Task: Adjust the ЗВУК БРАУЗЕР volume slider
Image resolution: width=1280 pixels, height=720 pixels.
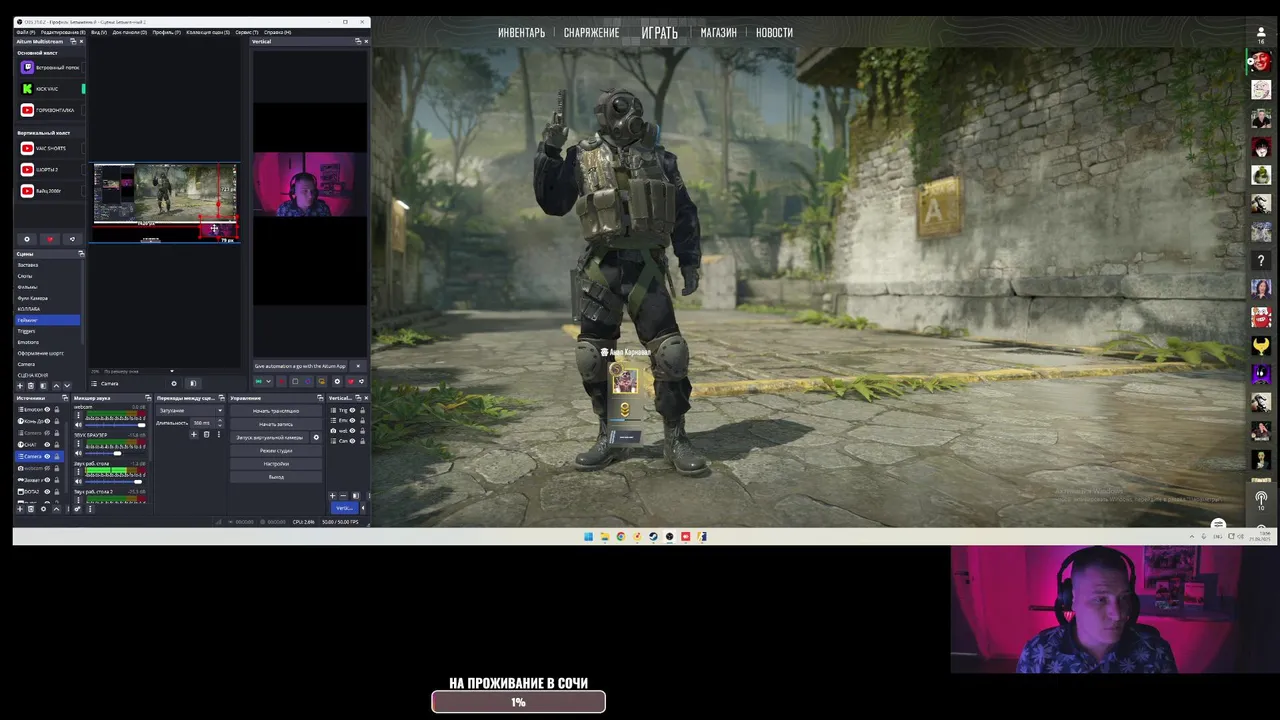Action: tap(115, 453)
